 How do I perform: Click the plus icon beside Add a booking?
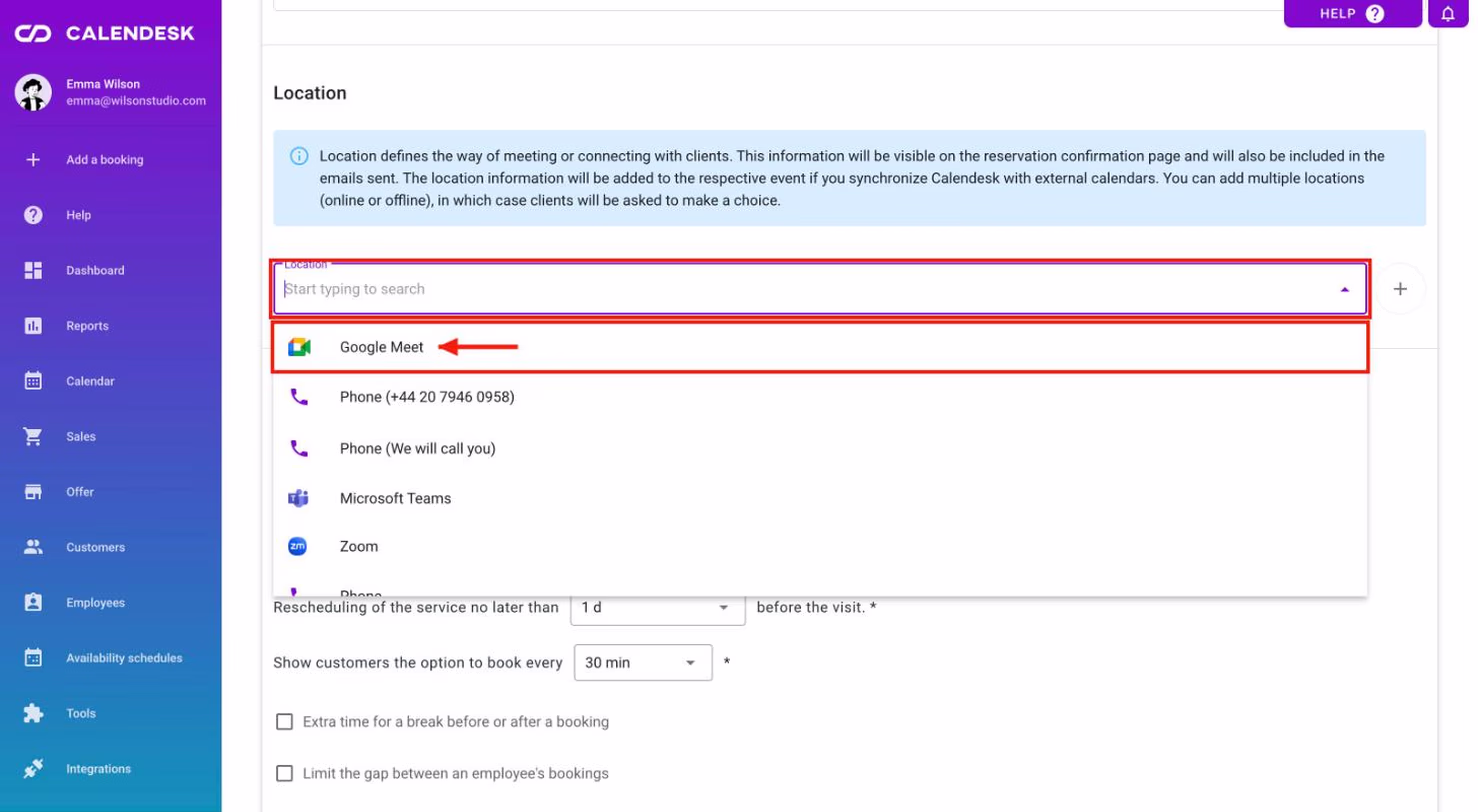[33, 160]
